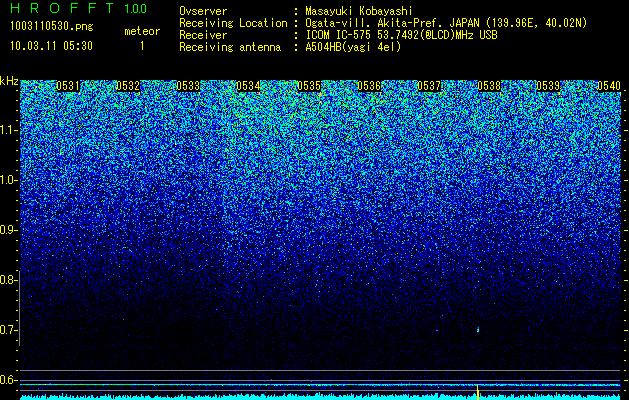Click the 0.8 kHz axis label
The image size is (629, 400).
(9, 280)
